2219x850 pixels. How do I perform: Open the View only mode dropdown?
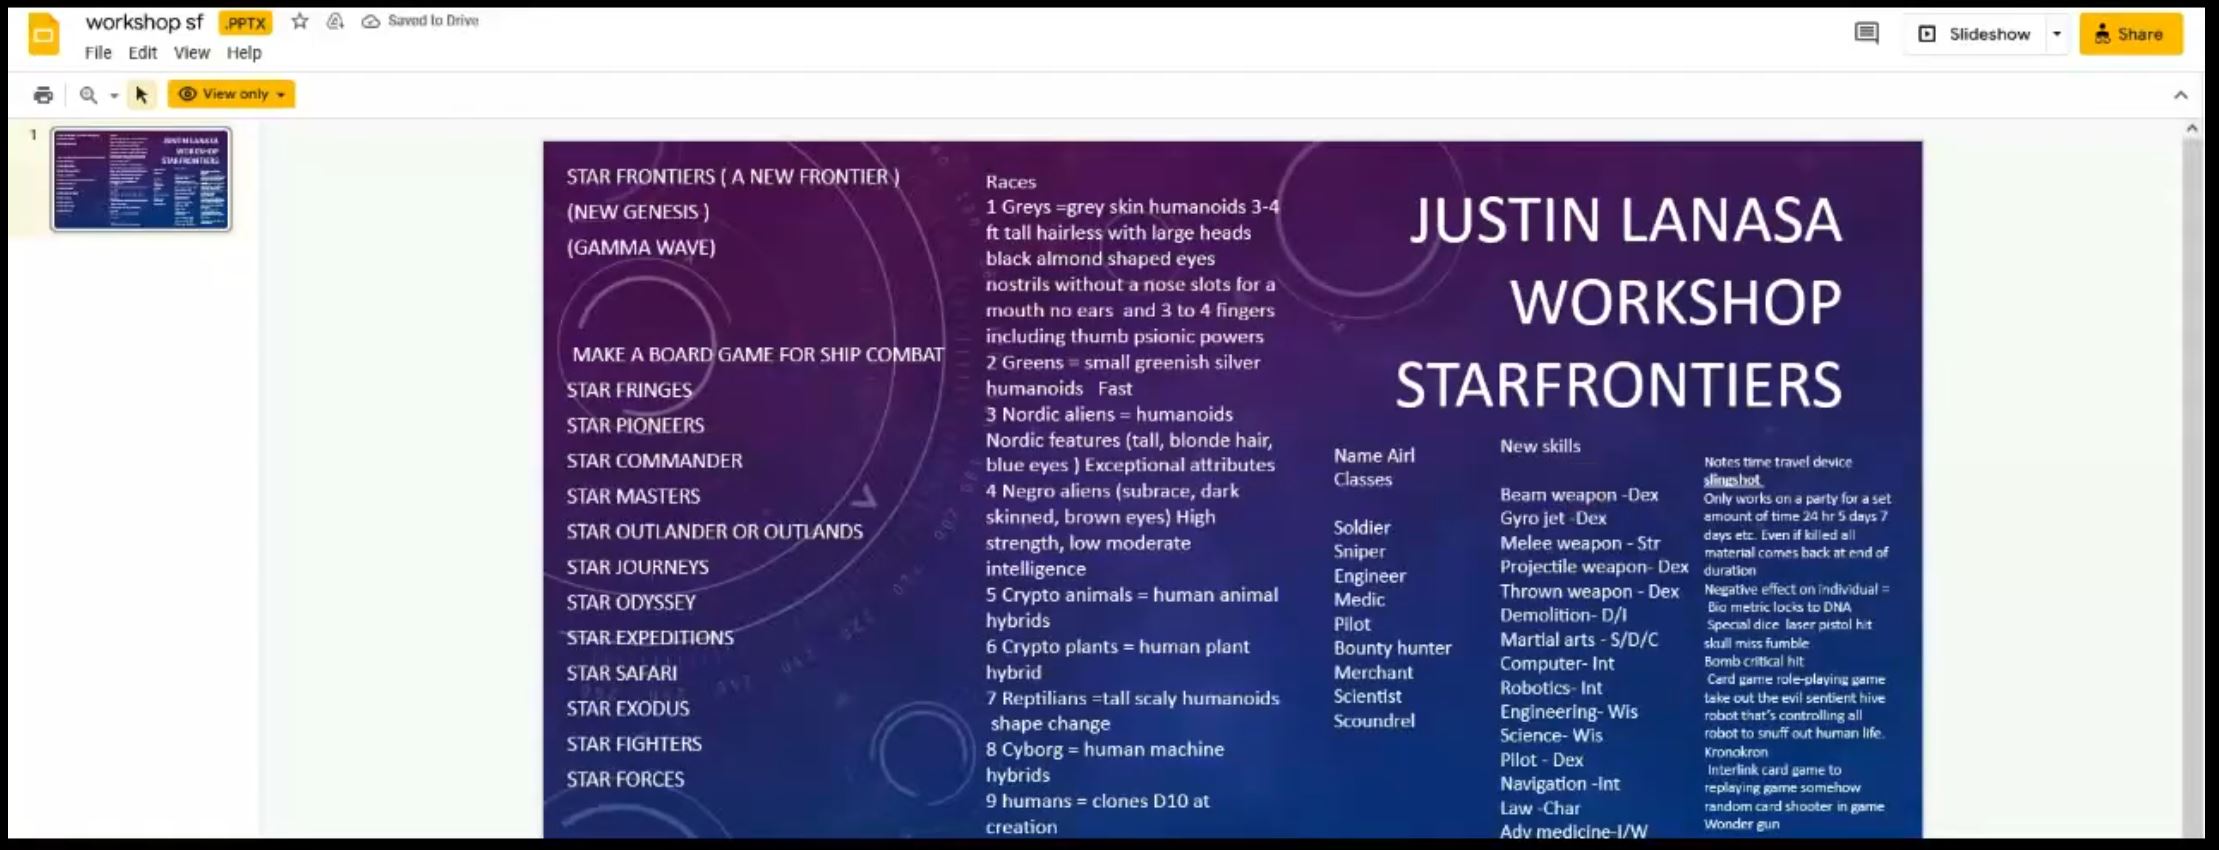(x=231, y=94)
